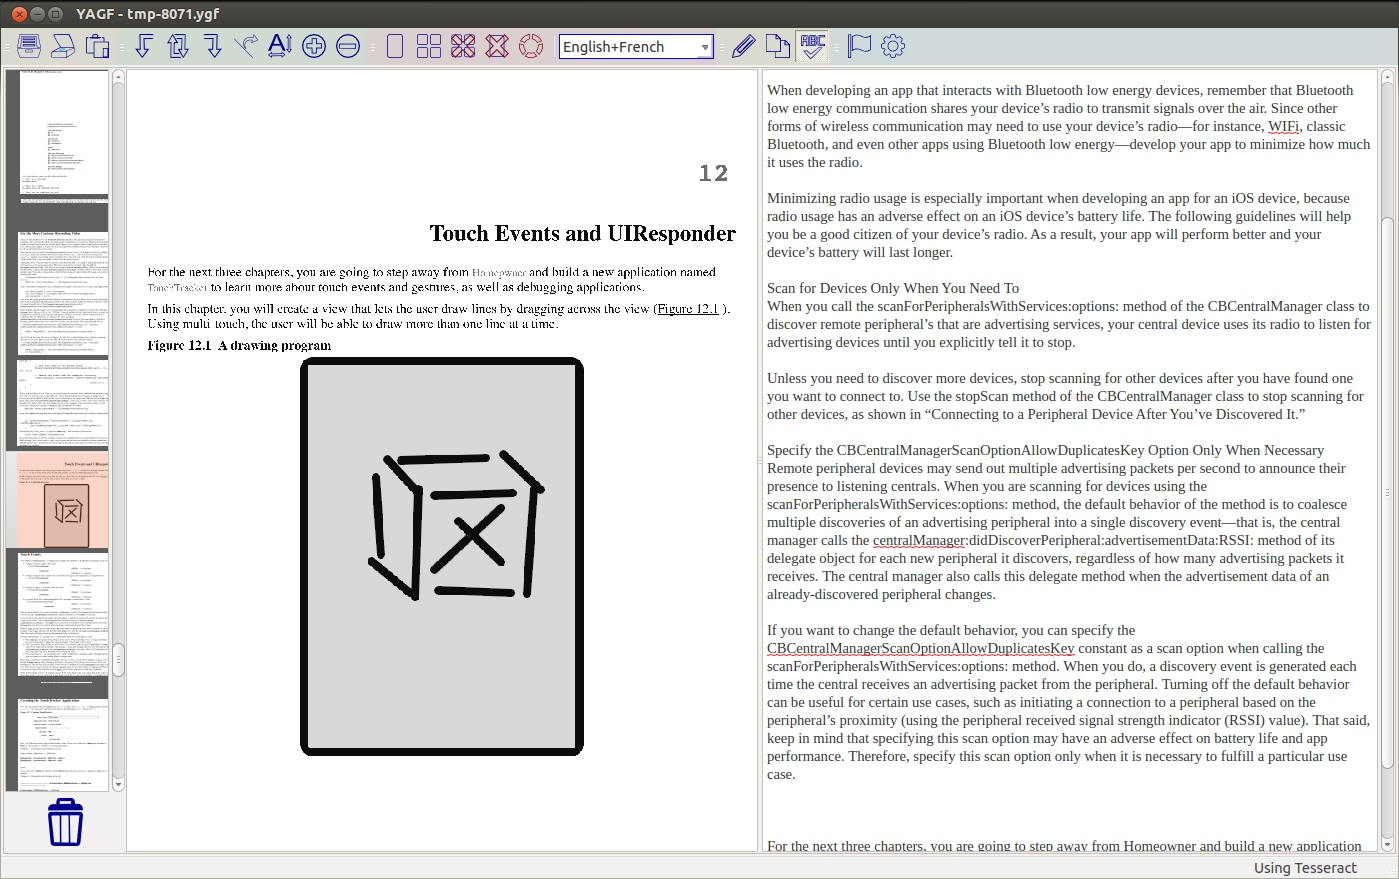Click the rotate 180 degrees icon

[178, 46]
